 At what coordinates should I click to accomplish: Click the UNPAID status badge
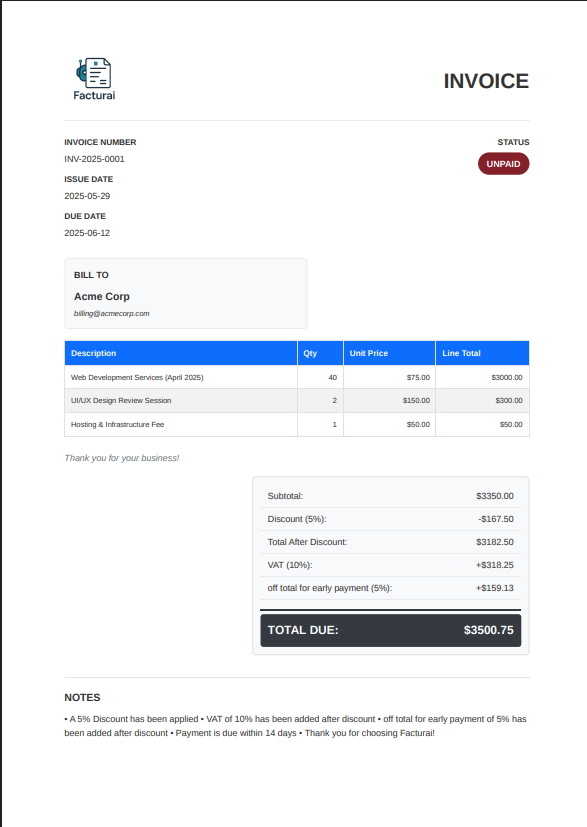[503, 164]
